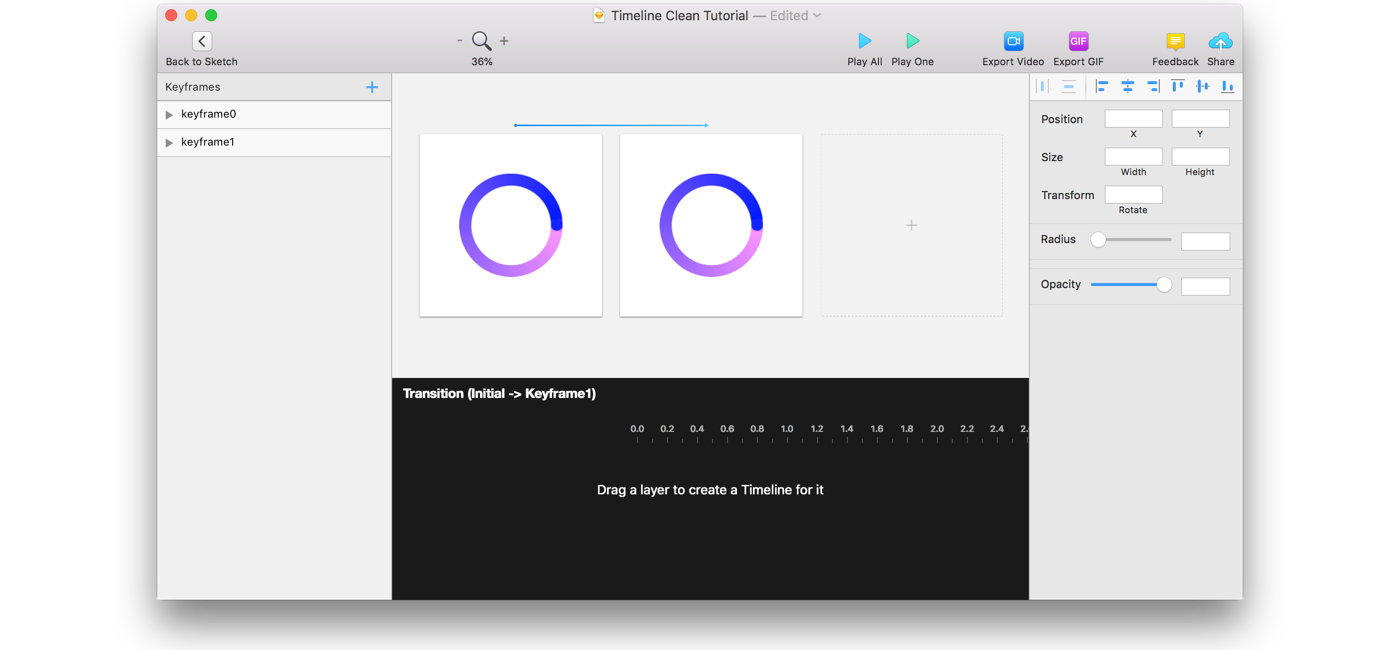This screenshot has height=650, width=1400.
Task: Click the Play All button
Action: pyautogui.click(x=865, y=41)
